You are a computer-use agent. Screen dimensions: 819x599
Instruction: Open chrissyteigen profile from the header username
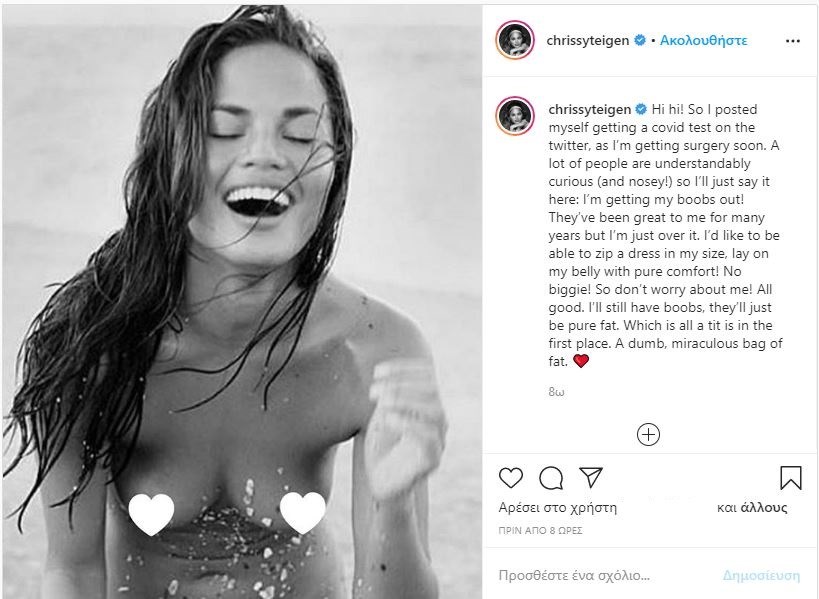coord(588,41)
